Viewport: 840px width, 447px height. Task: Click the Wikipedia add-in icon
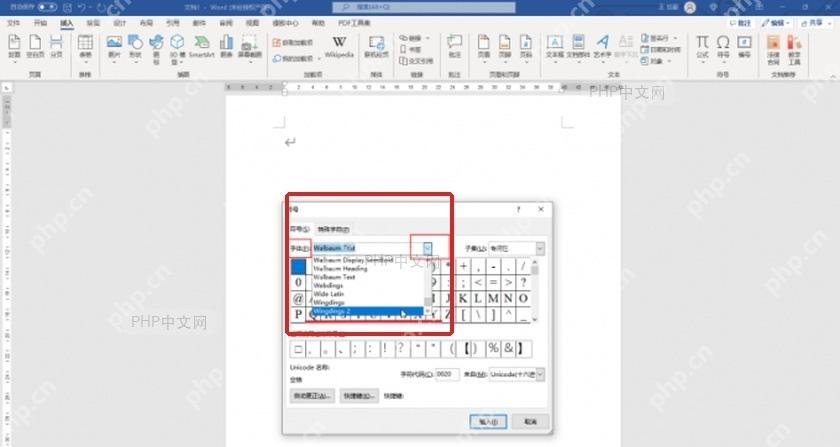click(x=339, y=47)
